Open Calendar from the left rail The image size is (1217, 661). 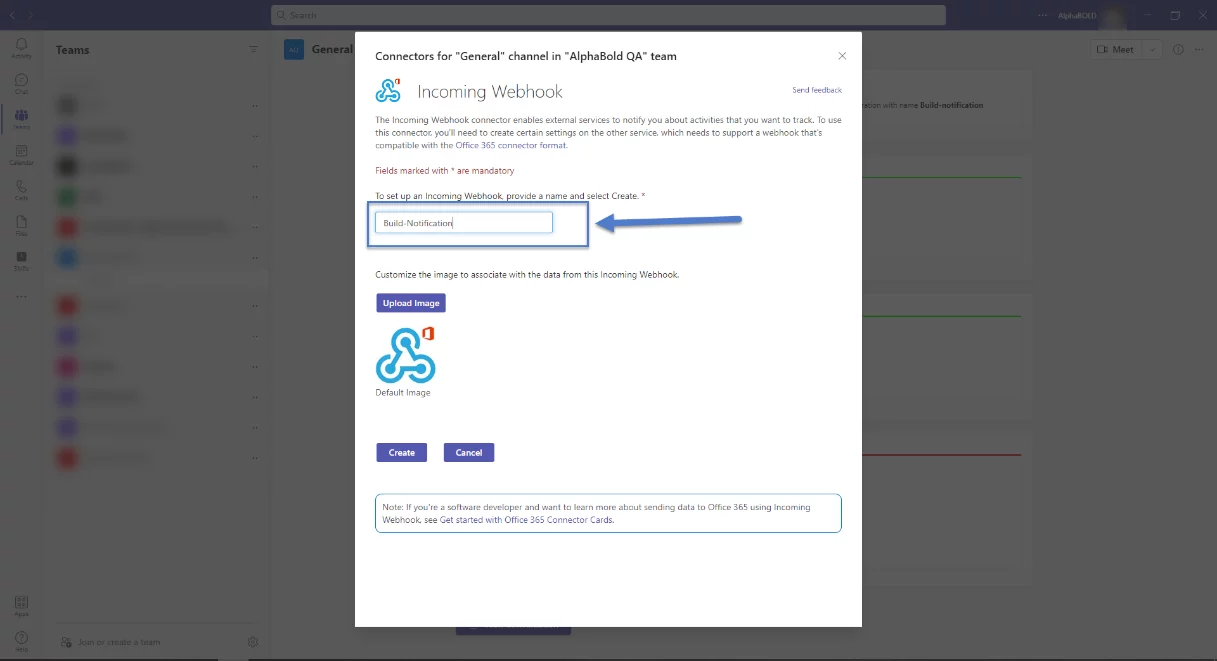point(21,154)
